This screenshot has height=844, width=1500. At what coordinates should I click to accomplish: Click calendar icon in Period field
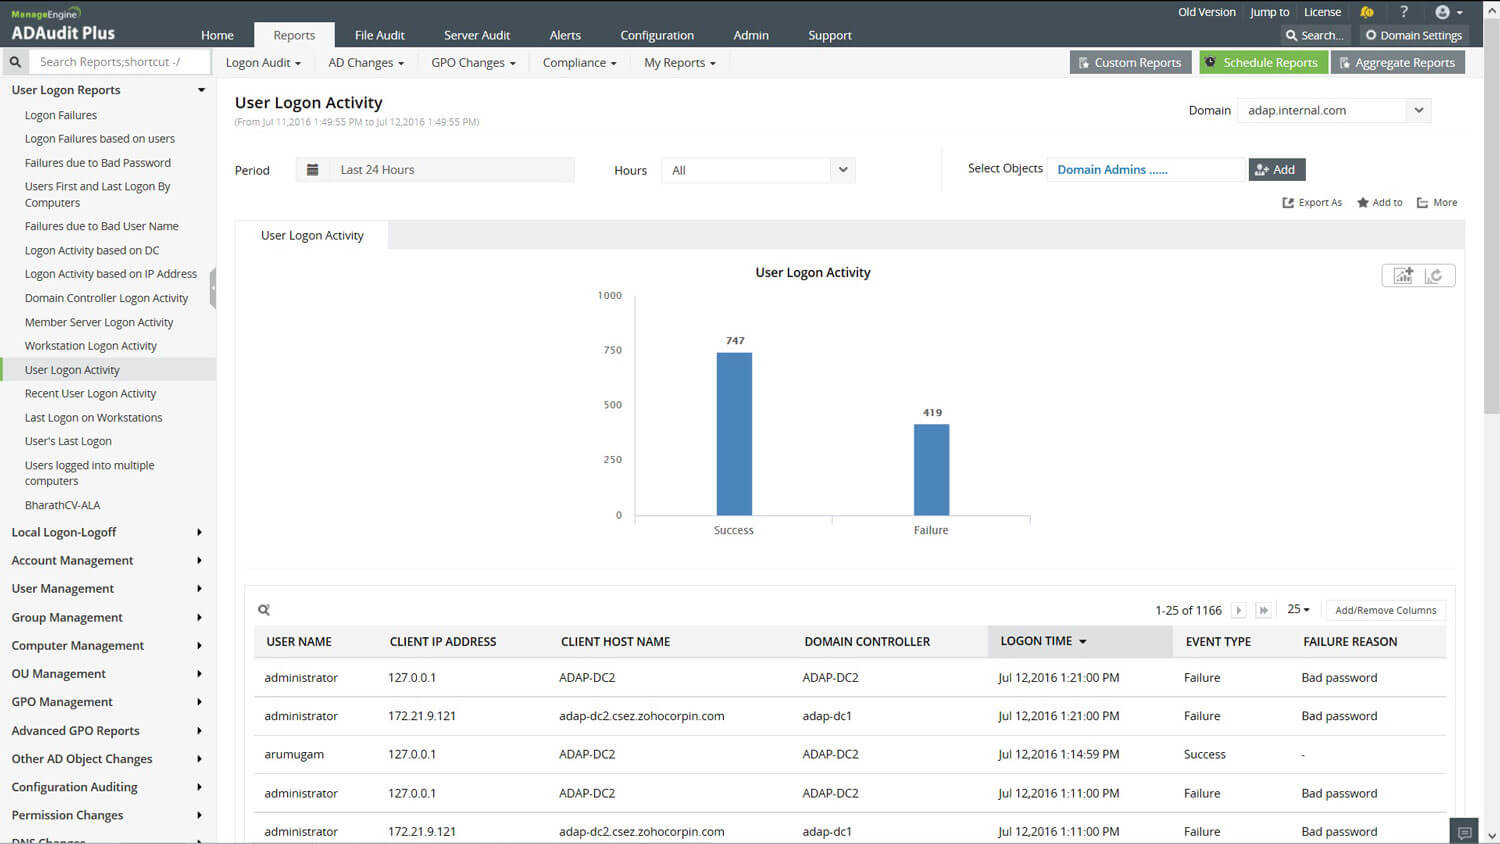312,170
